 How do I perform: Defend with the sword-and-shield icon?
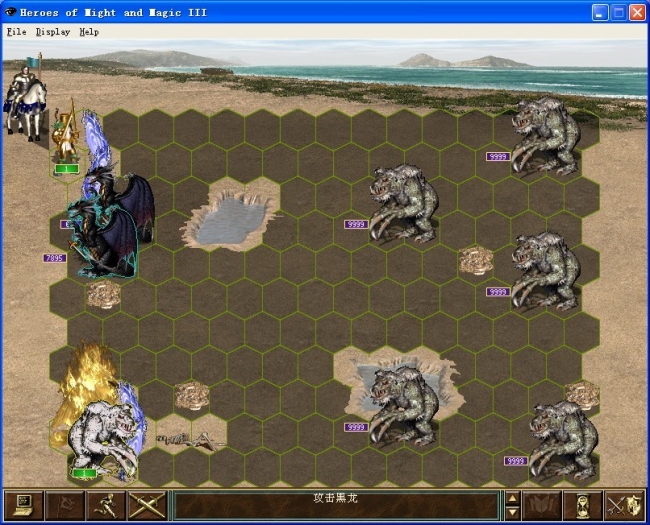(x=624, y=506)
